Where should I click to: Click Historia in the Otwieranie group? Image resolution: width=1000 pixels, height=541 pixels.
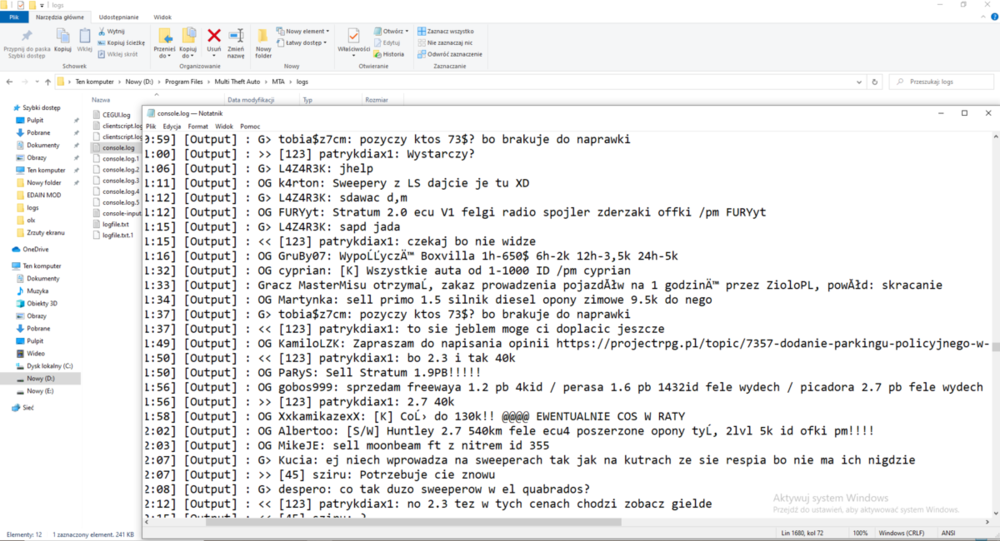click(x=389, y=54)
